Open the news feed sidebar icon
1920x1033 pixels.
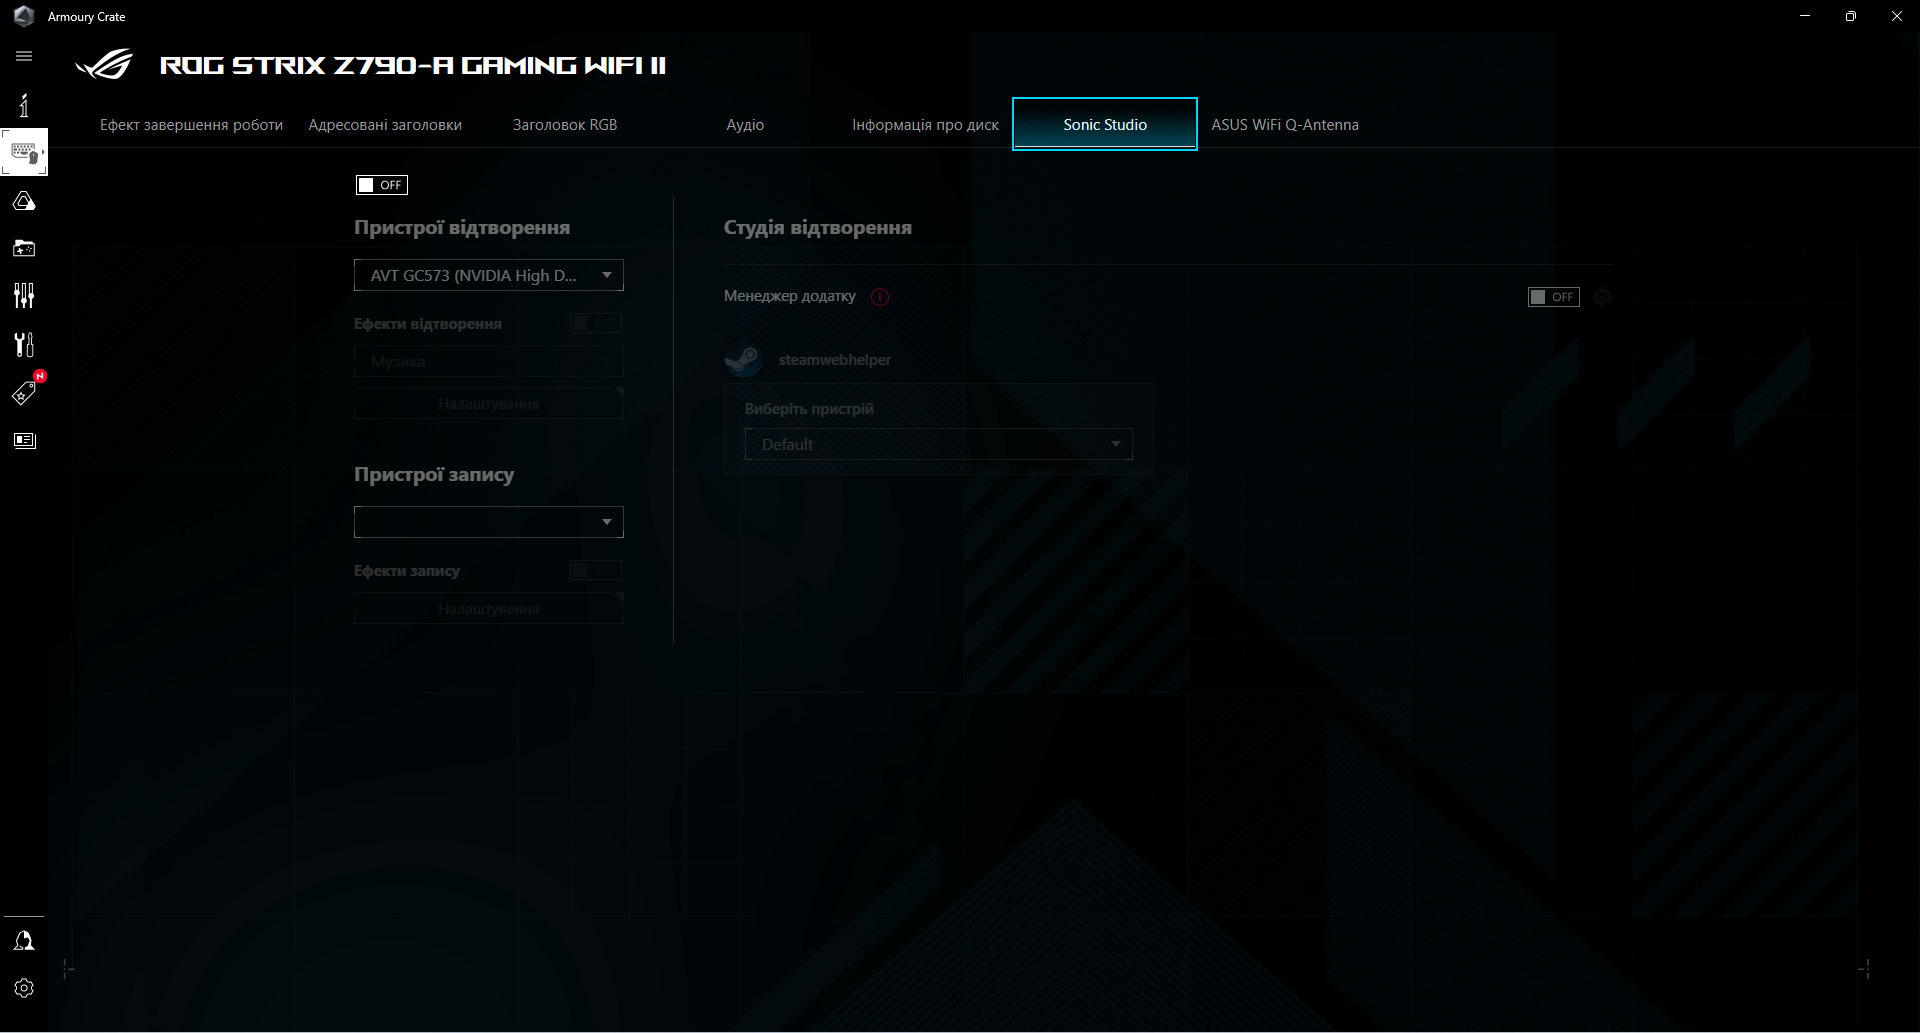24,440
